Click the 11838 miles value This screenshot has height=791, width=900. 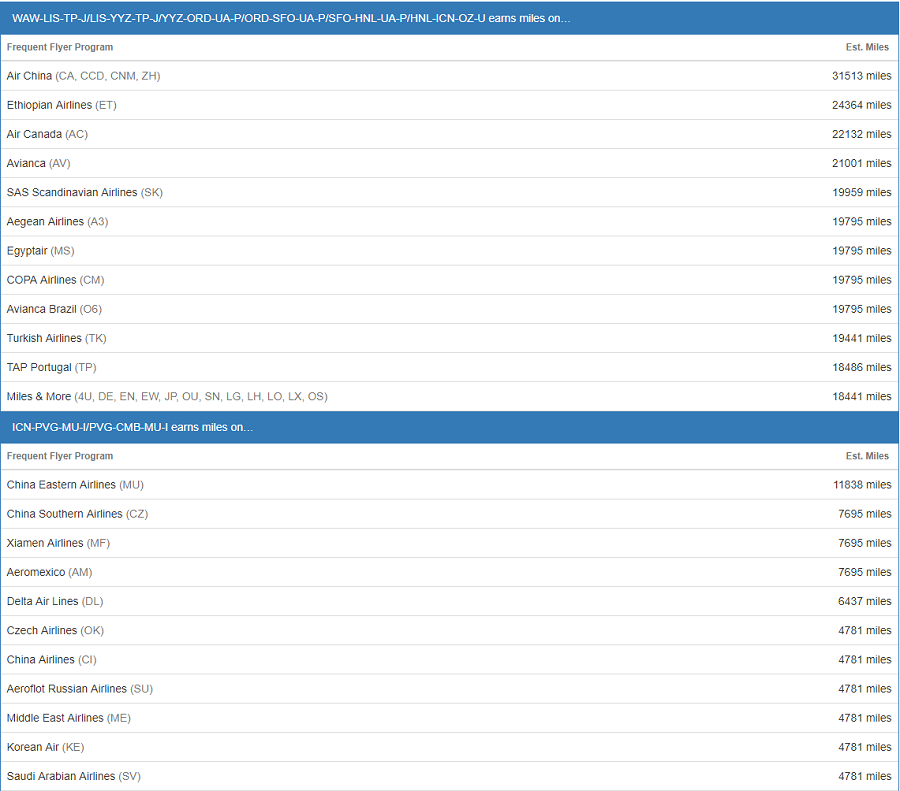tap(862, 485)
